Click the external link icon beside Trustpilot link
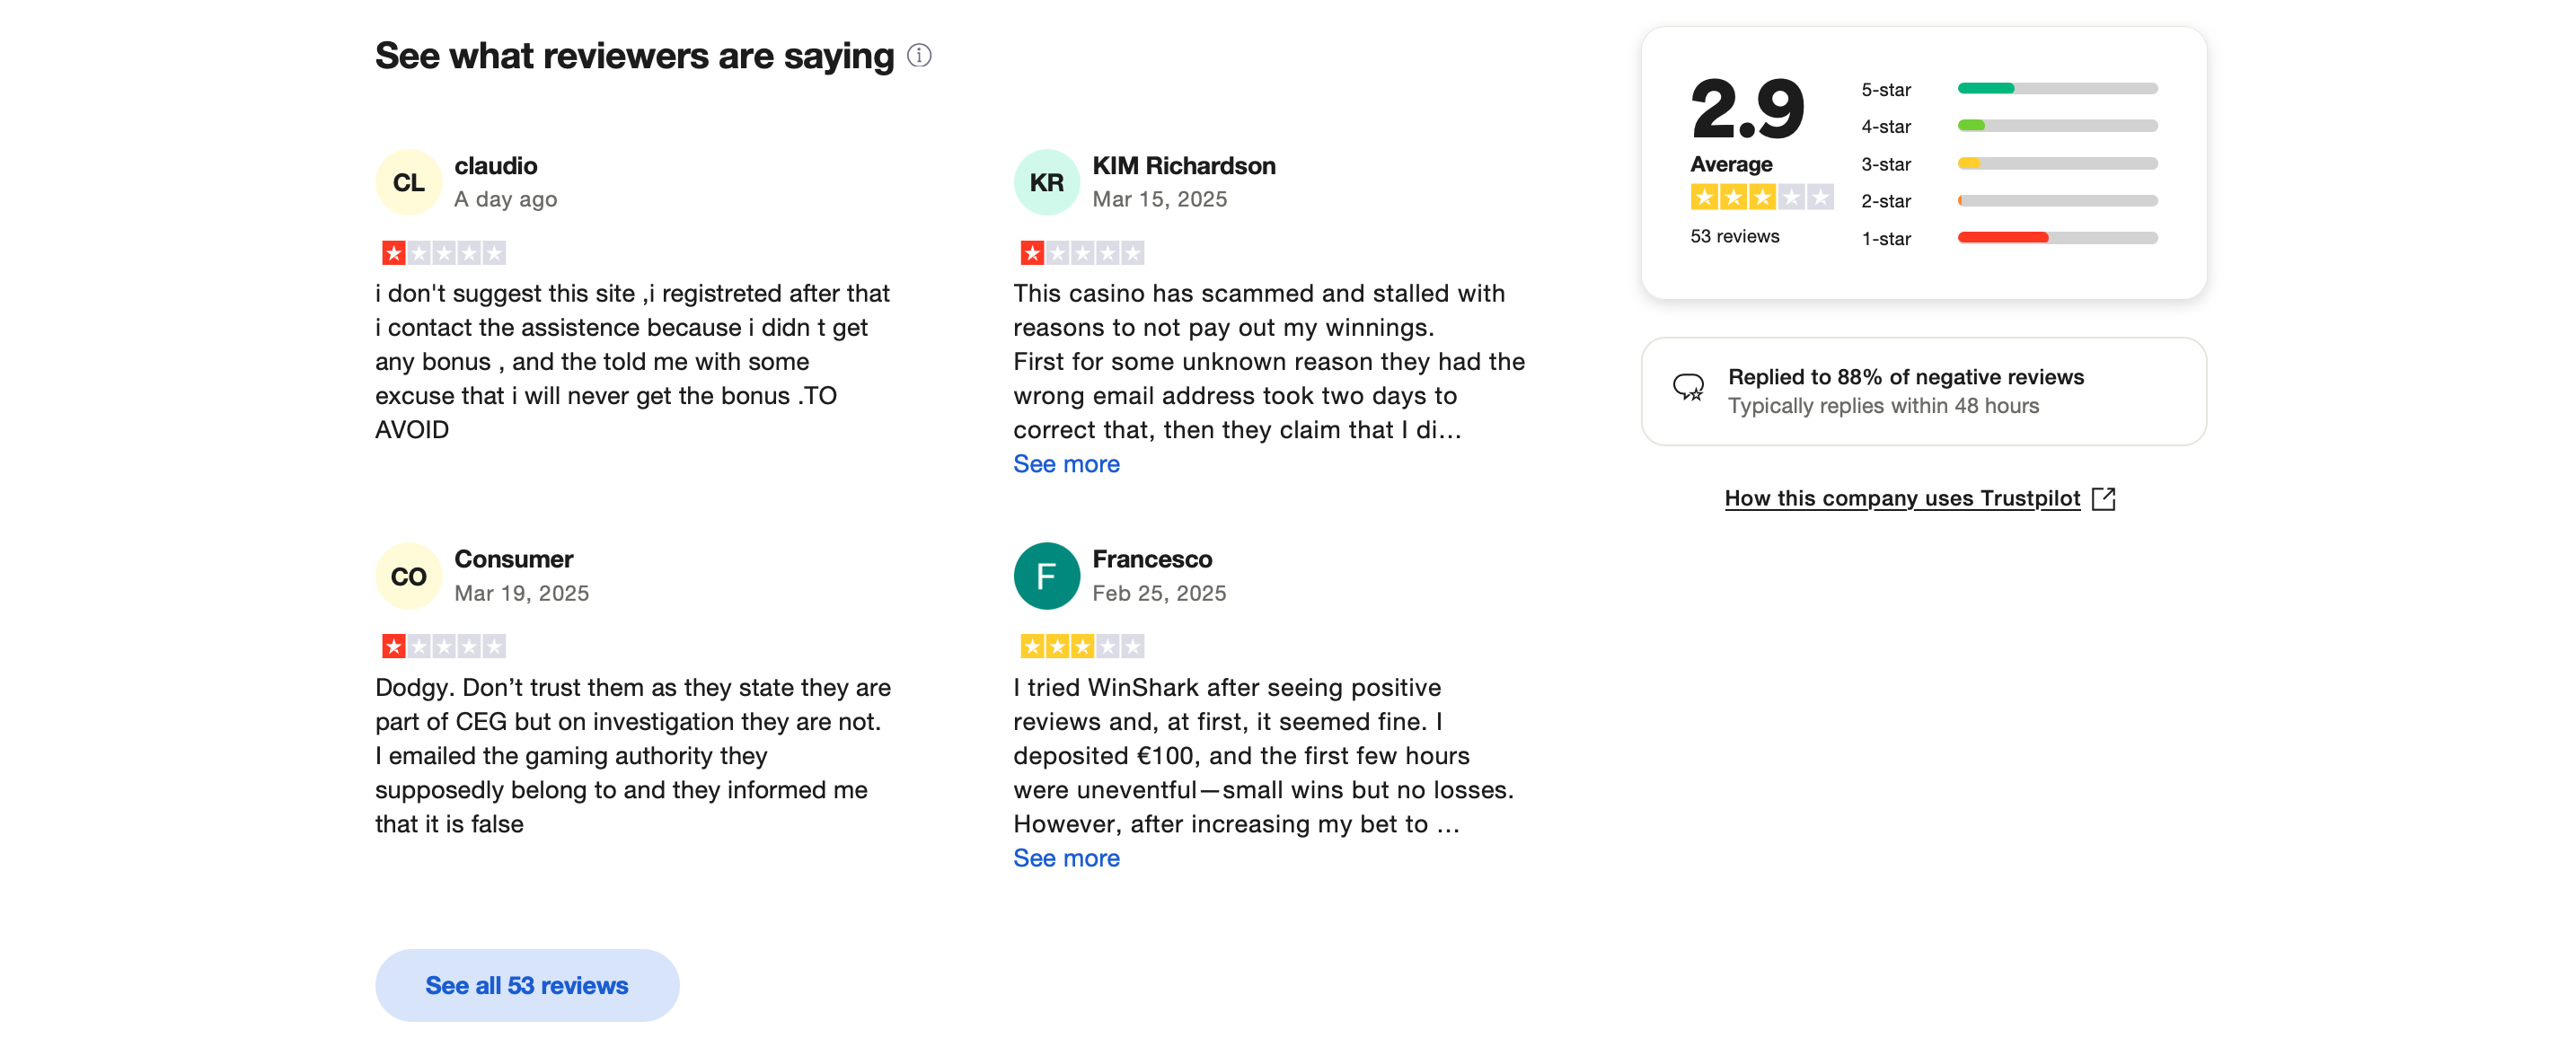The height and width of the screenshot is (1047, 2576). [2104, 498]
